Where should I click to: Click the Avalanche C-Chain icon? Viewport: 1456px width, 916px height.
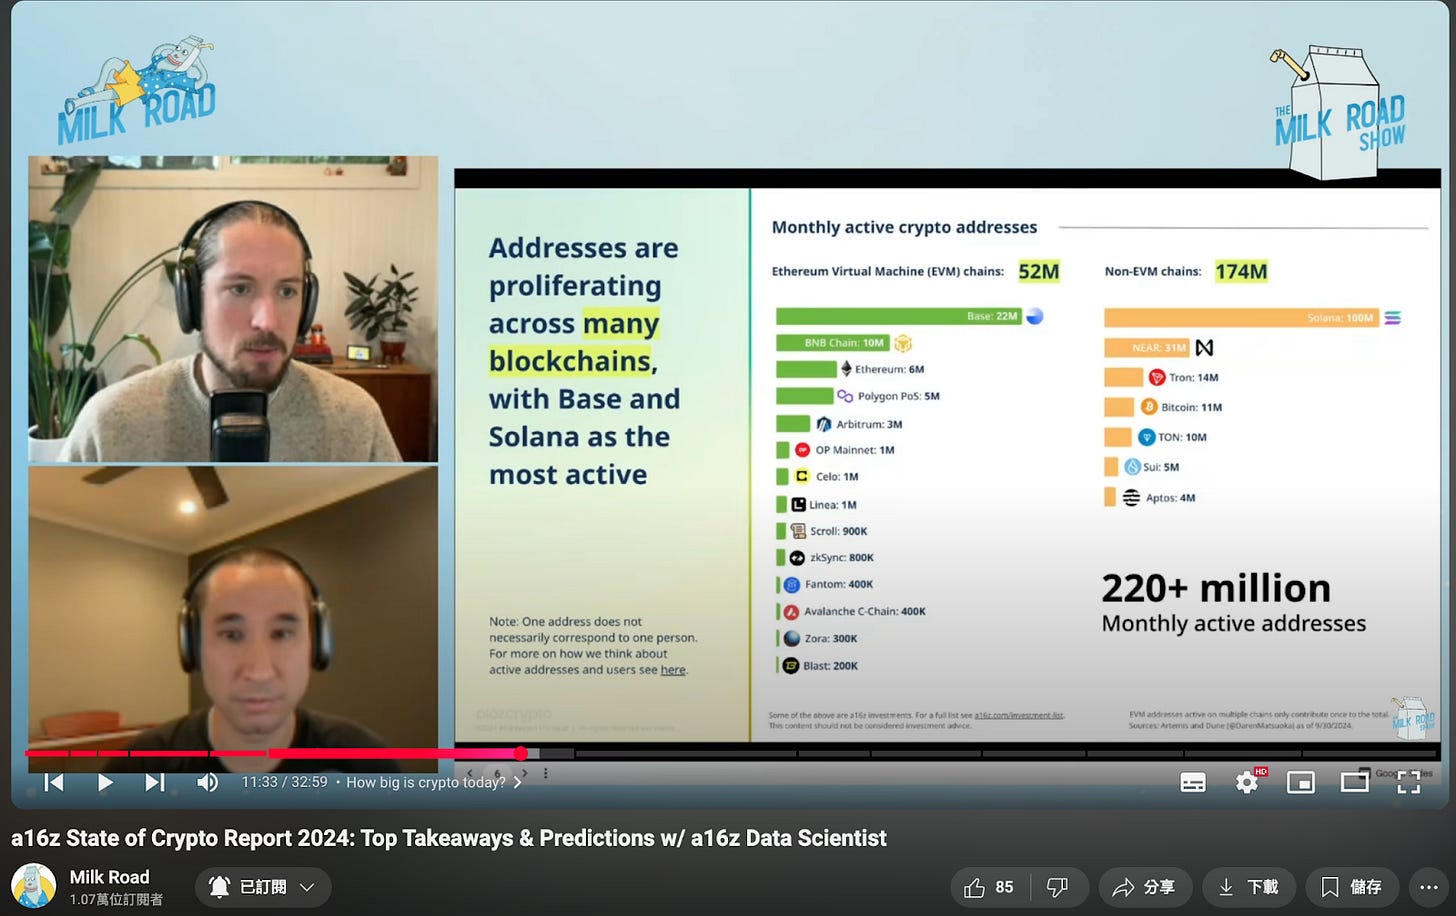[x=791, y=612]
